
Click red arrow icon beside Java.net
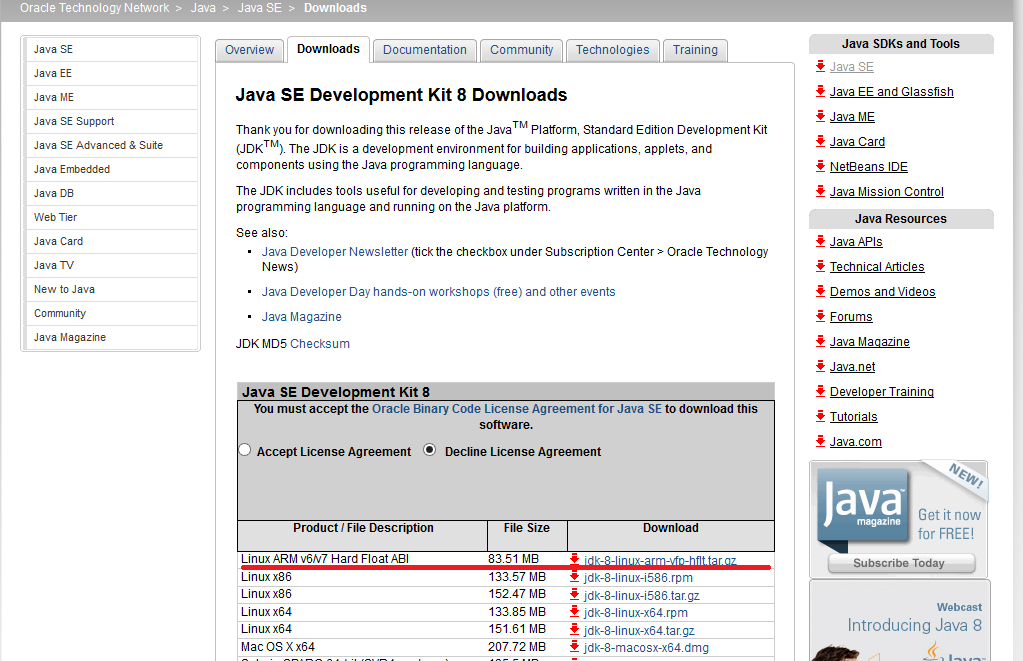[x=821, y=366]
